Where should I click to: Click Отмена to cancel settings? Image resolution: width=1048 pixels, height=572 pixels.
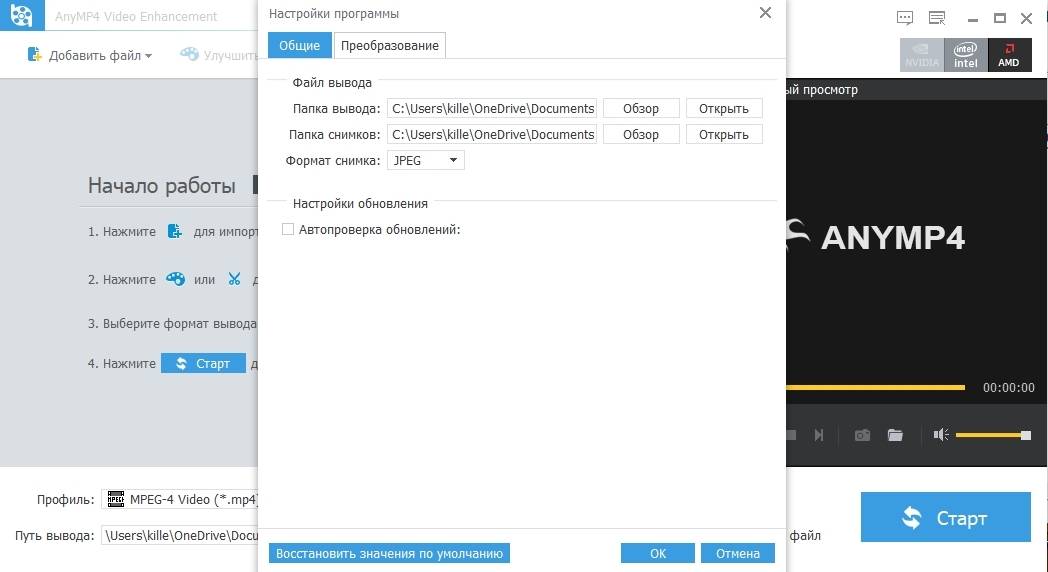[x=738, y=553]
